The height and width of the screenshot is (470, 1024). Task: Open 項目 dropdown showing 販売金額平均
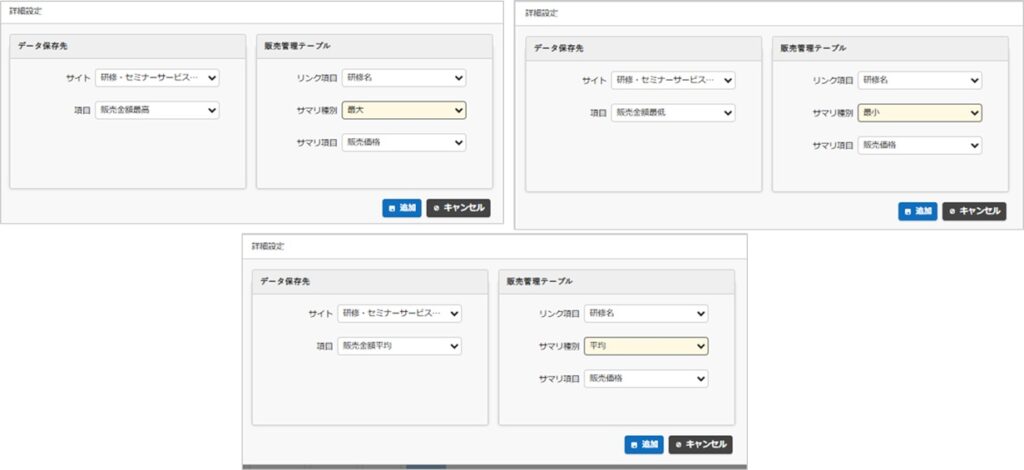coord(399,346)
